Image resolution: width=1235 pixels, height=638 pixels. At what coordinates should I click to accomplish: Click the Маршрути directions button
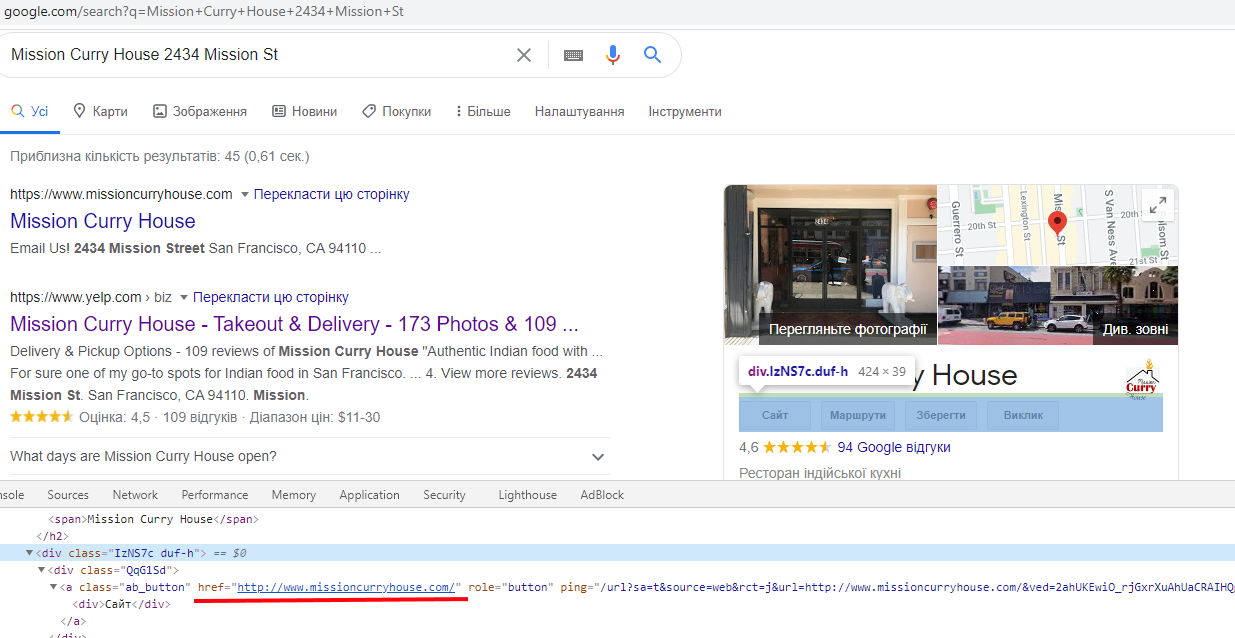pyautogui.click(x=858, y=415)
